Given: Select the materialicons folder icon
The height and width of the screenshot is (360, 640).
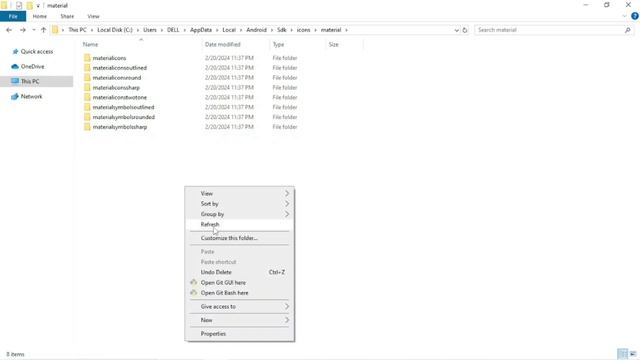Looking at the screenshot, I should [87, 58].
